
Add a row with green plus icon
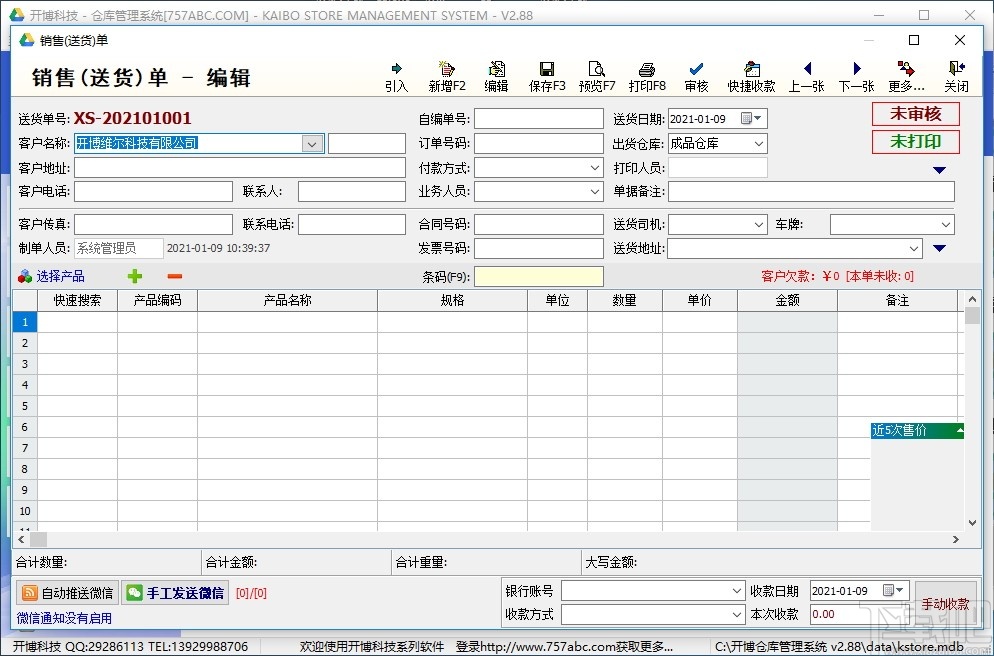134,276
